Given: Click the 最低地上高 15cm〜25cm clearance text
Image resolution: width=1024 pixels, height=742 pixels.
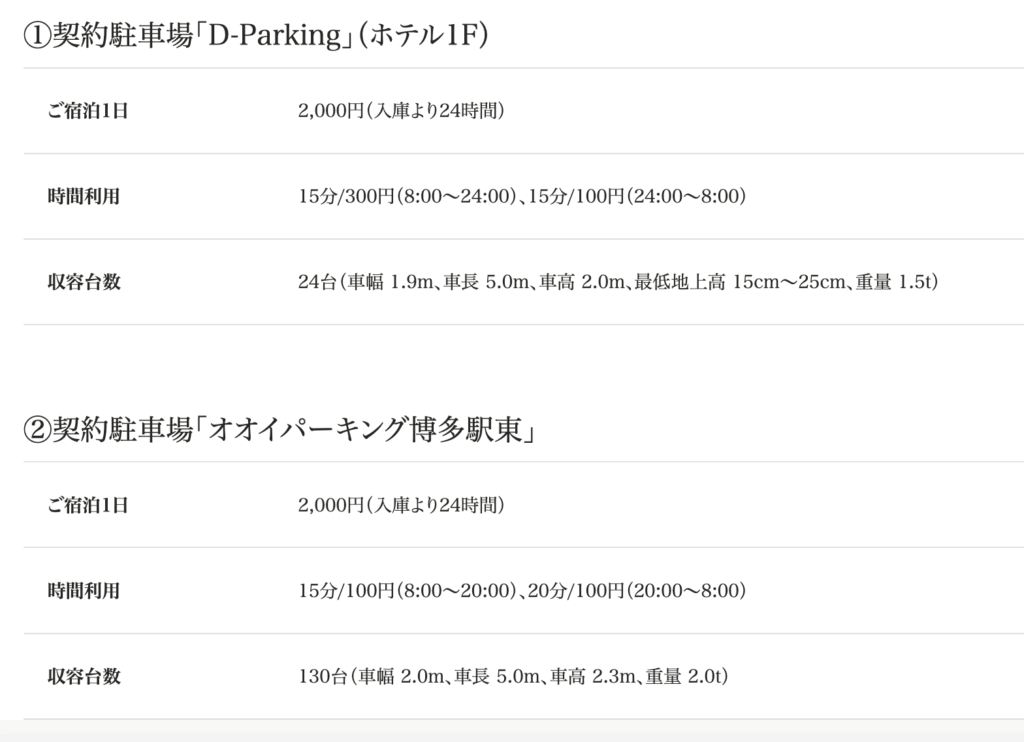Looking at the screenshot, I should (x=740, y=282).
